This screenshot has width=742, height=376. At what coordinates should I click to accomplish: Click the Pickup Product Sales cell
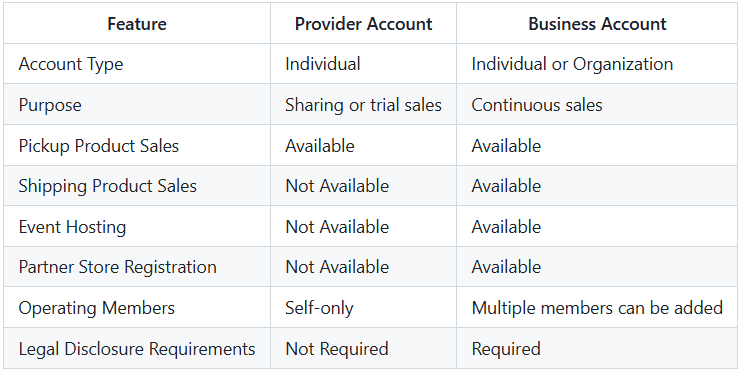[x=137, y=145]
